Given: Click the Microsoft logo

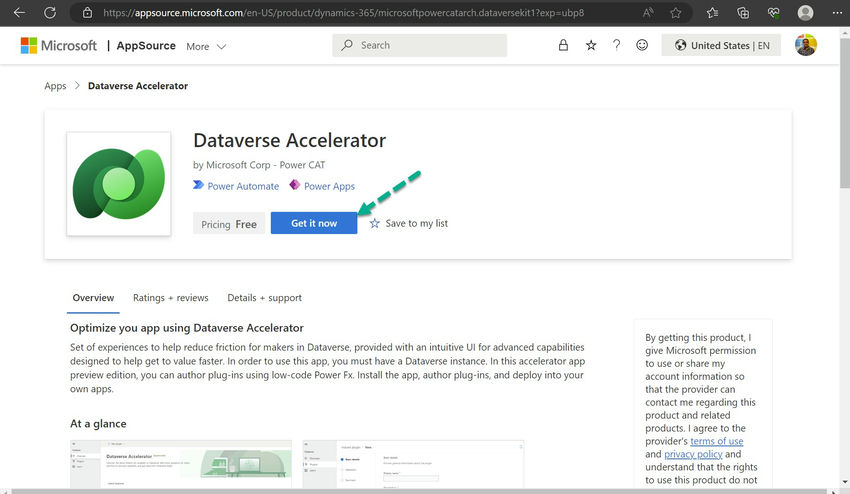Looking at the screenshot, I should pos(59,46).
